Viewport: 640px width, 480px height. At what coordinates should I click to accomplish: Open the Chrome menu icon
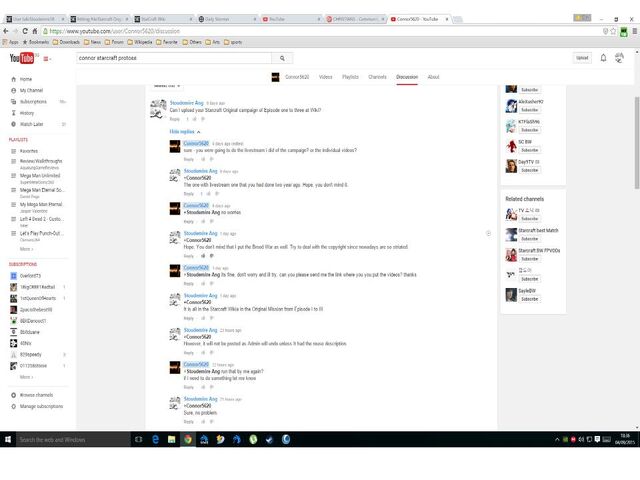click(635, 31)
